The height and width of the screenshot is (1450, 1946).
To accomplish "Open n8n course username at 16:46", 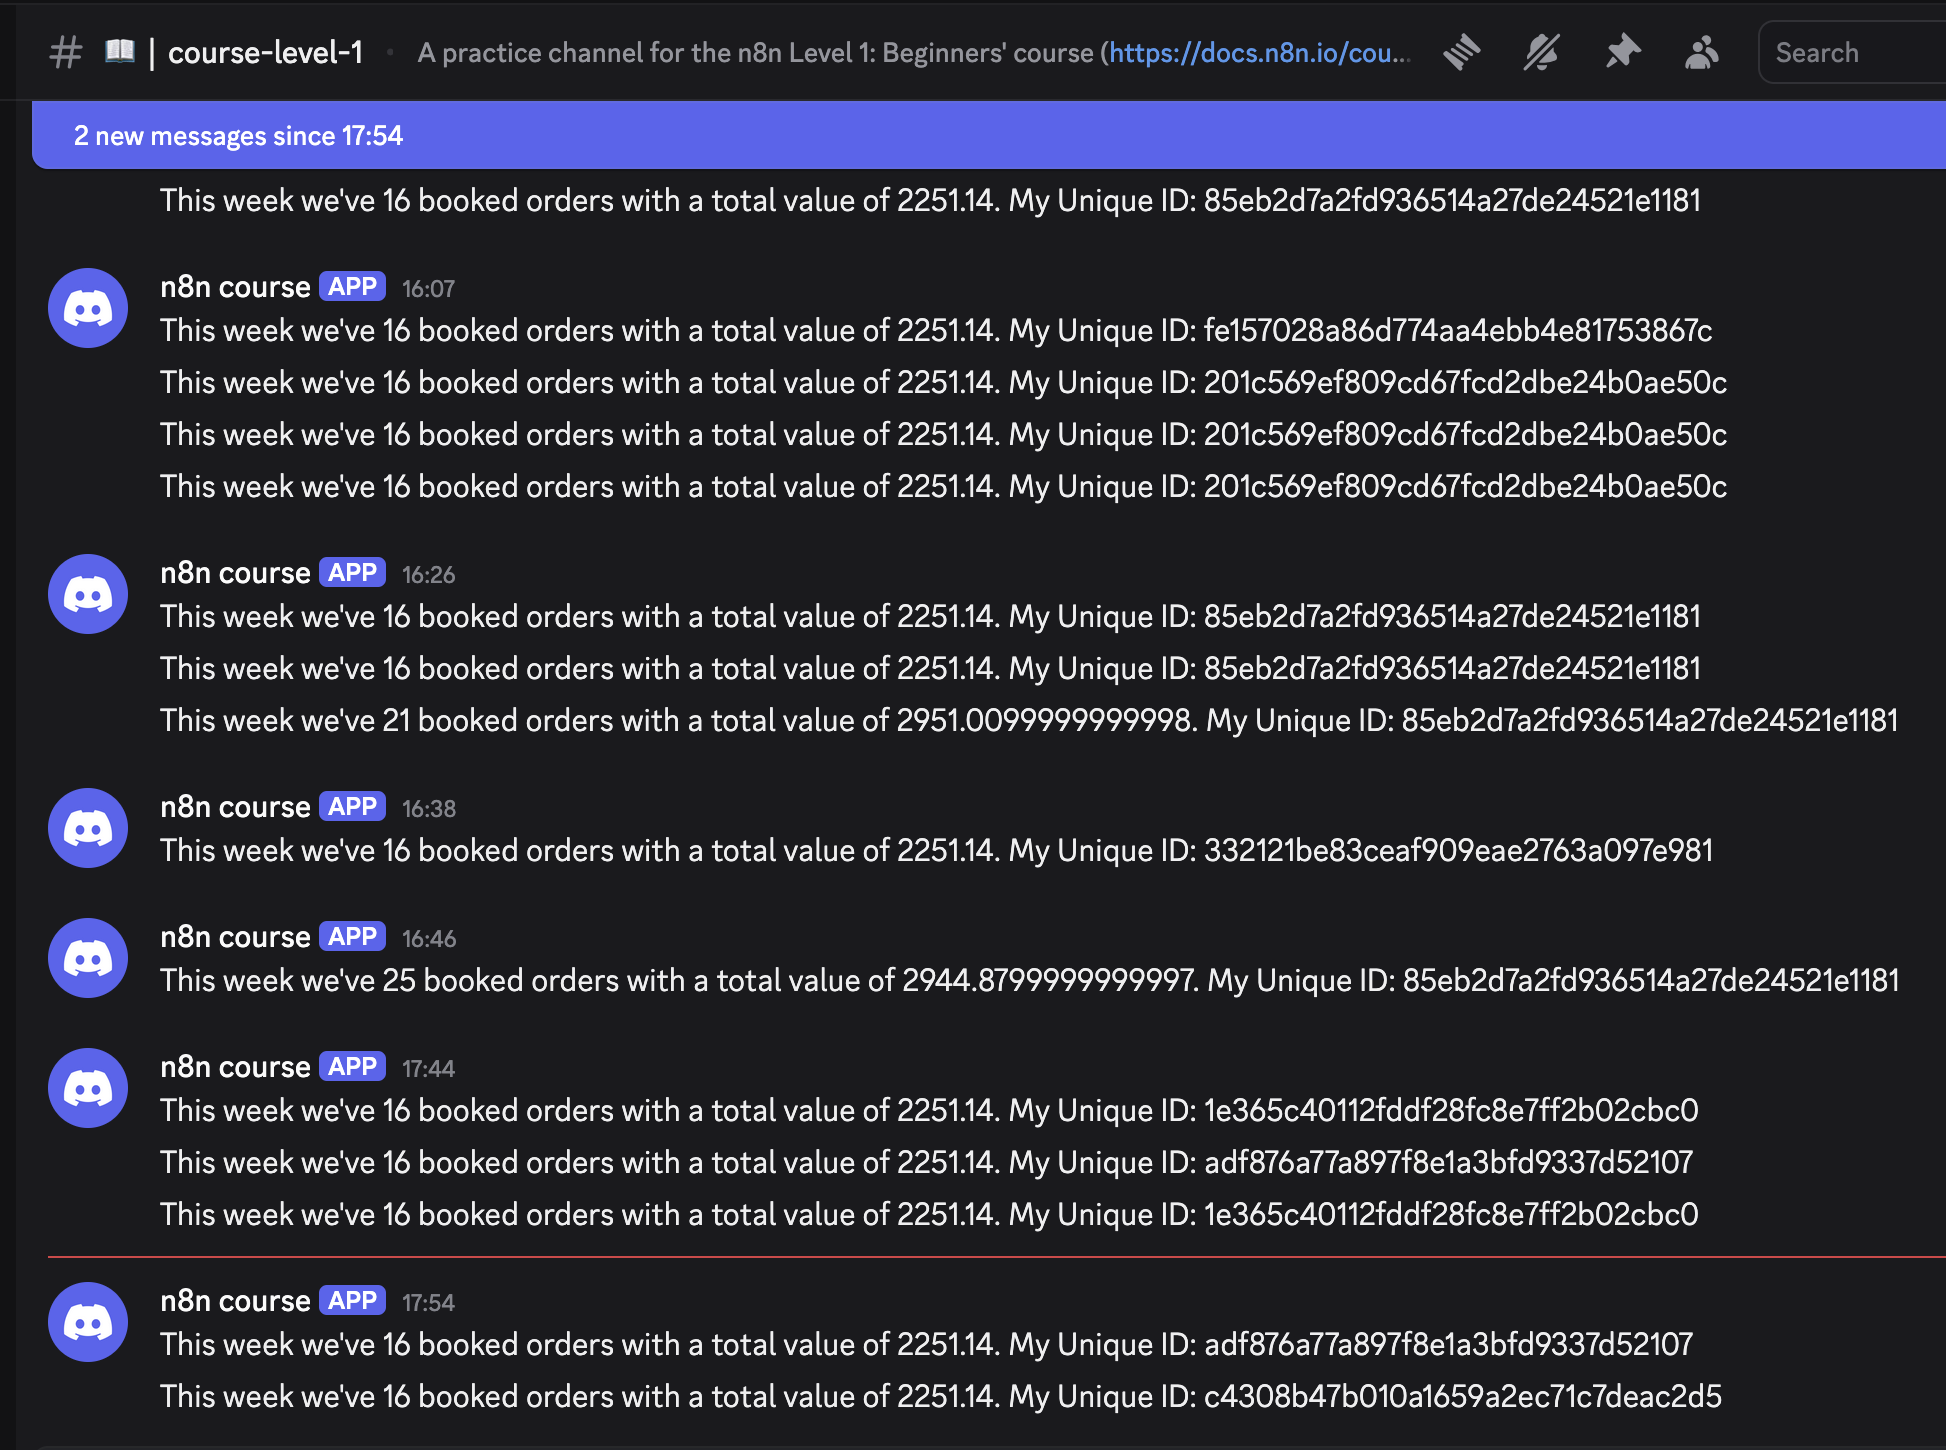I will pos(235,937).
